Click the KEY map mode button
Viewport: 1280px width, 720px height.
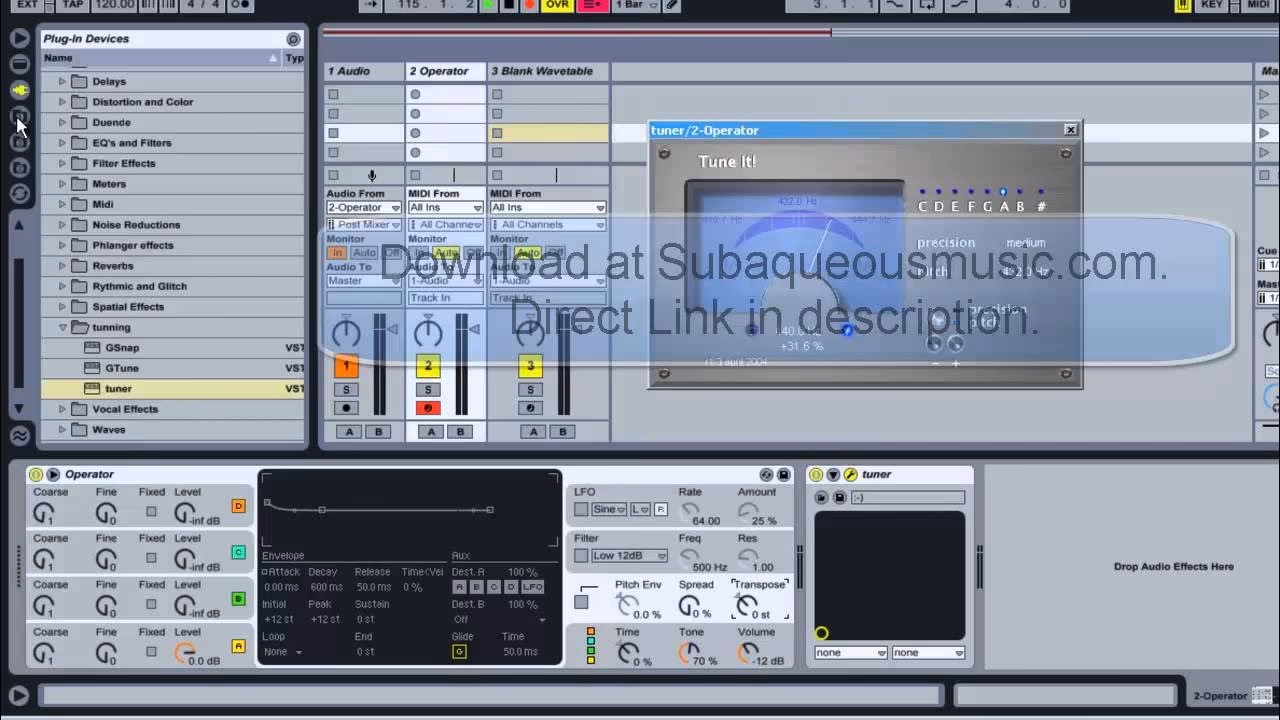pyautogui.click(x=1211, y=5)
